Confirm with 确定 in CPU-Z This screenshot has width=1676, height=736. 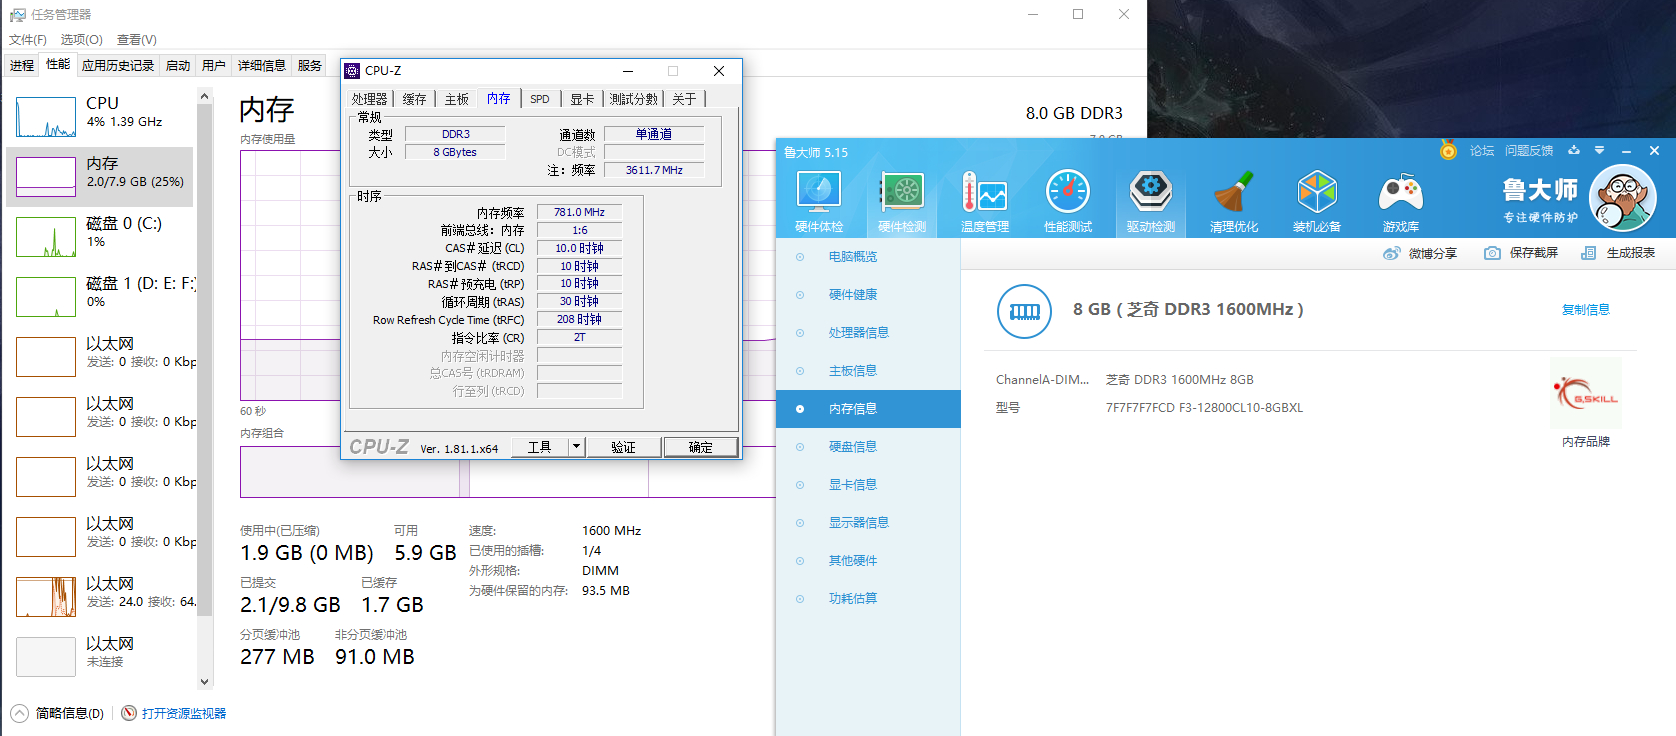coord(700,447)
